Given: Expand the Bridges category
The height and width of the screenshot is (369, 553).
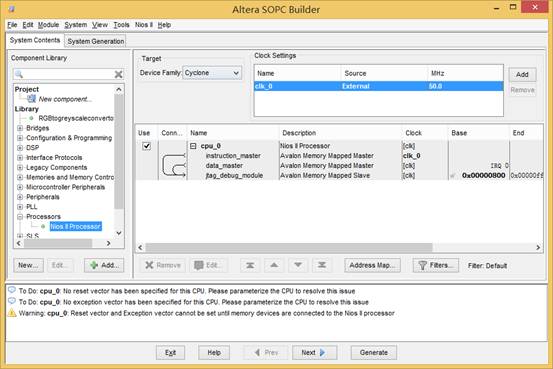Looking at the screenshot, I should click(x=20, y=128).
